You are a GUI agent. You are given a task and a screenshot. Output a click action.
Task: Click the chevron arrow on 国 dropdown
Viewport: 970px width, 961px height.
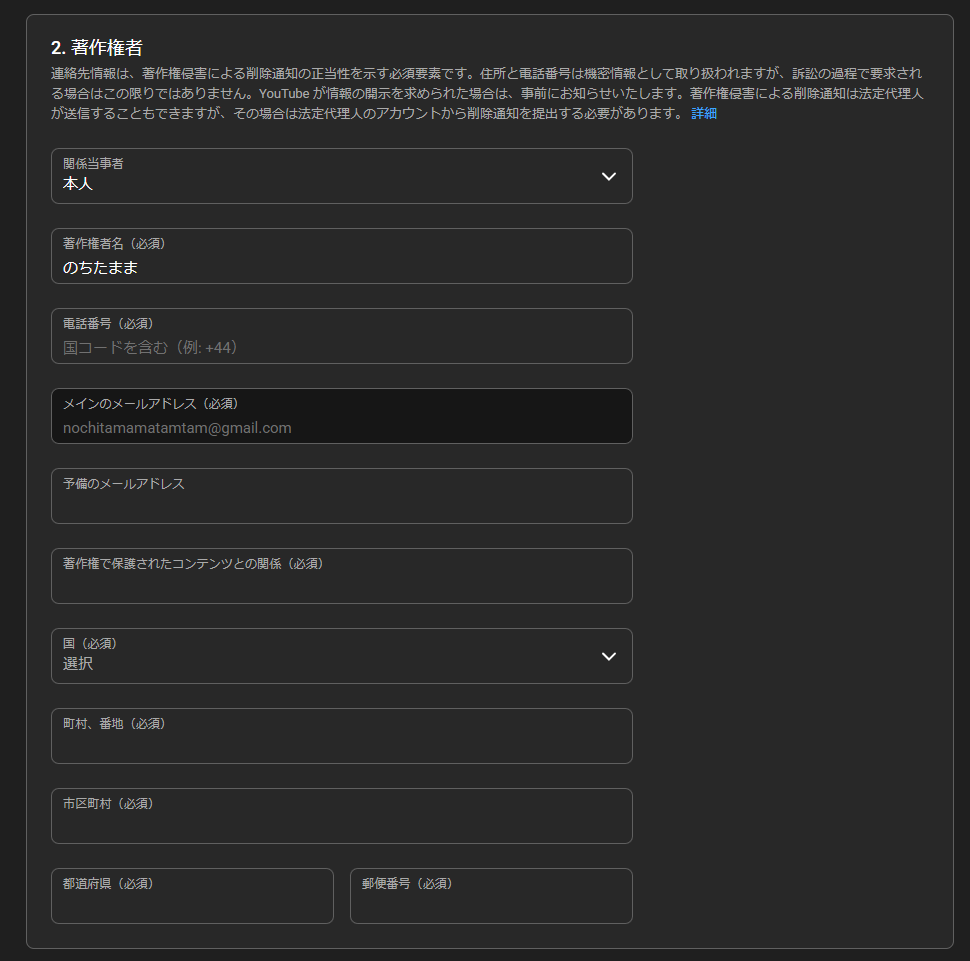[608, 656]
